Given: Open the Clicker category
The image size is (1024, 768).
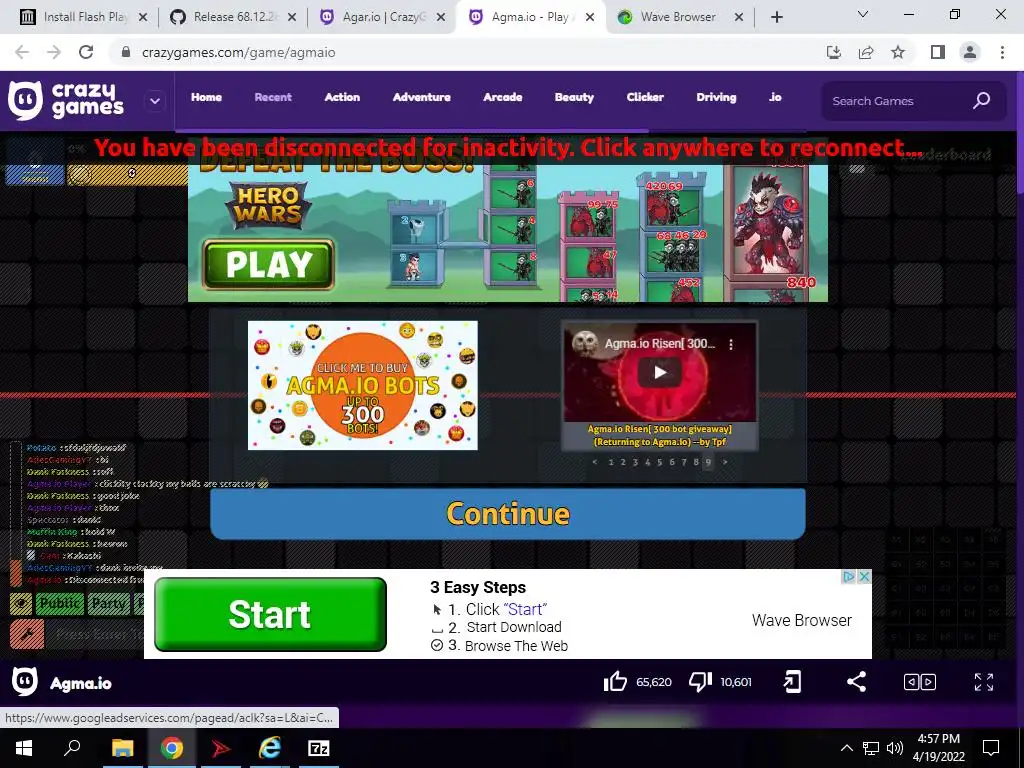Looking at the screenshot, I should 645,97.
